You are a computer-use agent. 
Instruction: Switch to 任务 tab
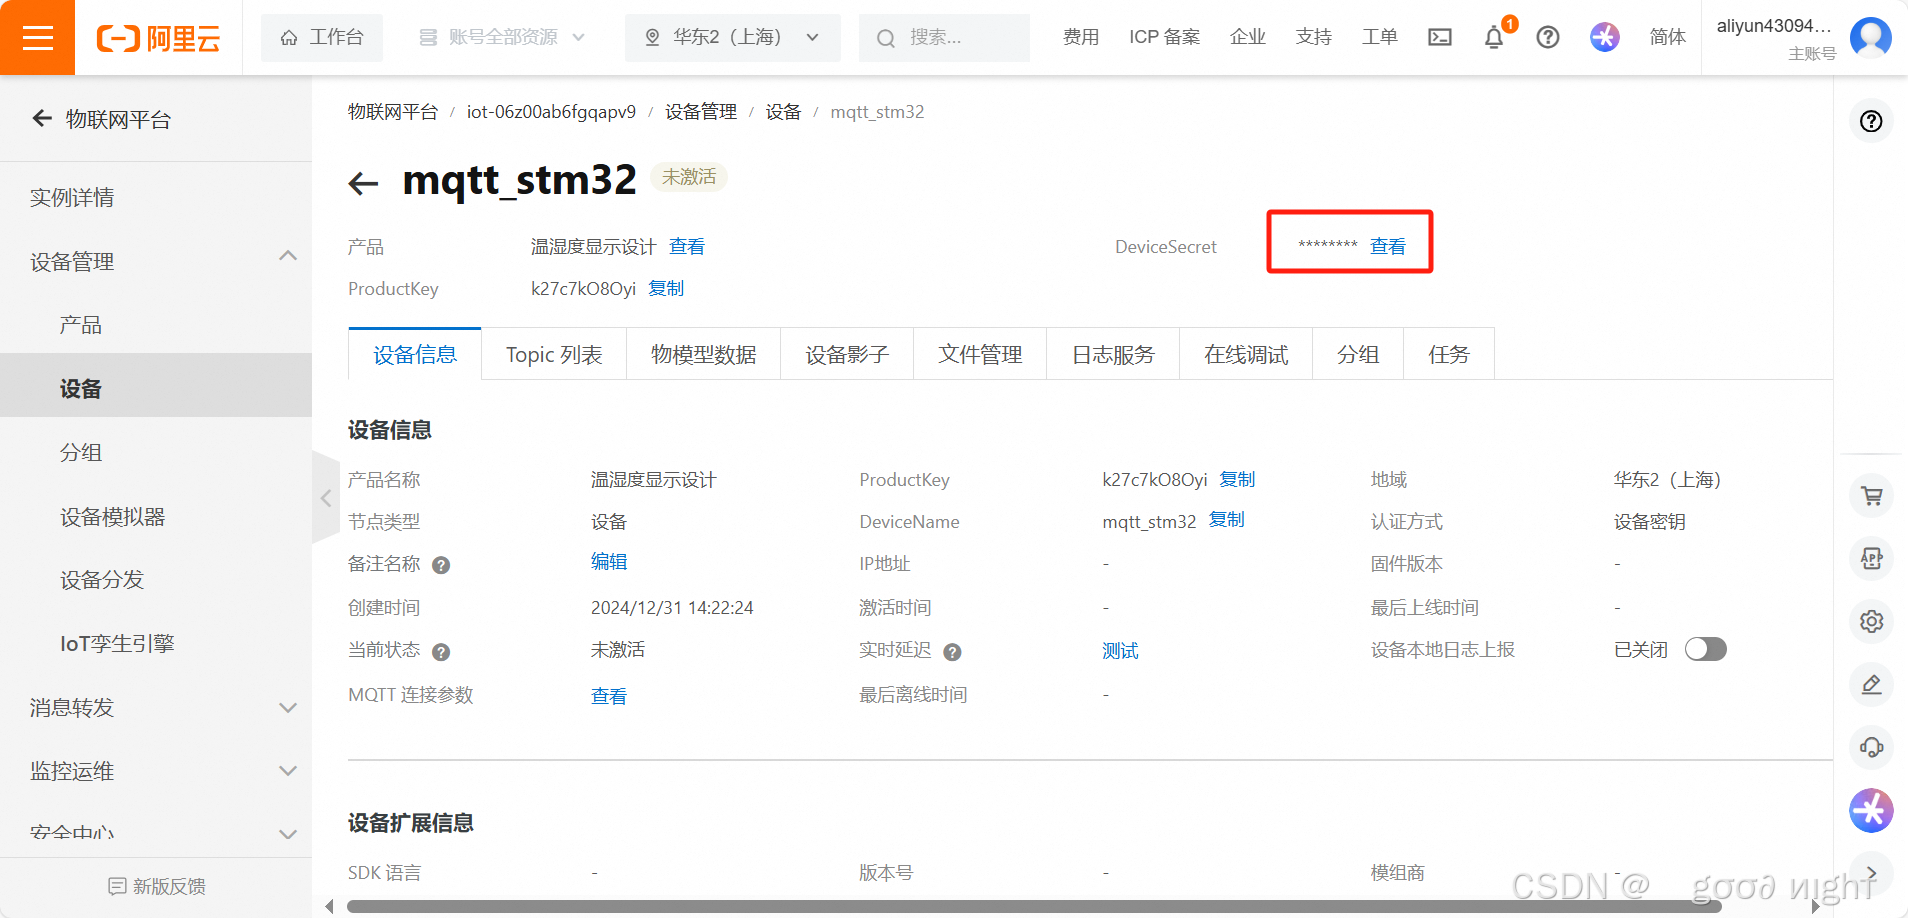(x=1449, y=354)
